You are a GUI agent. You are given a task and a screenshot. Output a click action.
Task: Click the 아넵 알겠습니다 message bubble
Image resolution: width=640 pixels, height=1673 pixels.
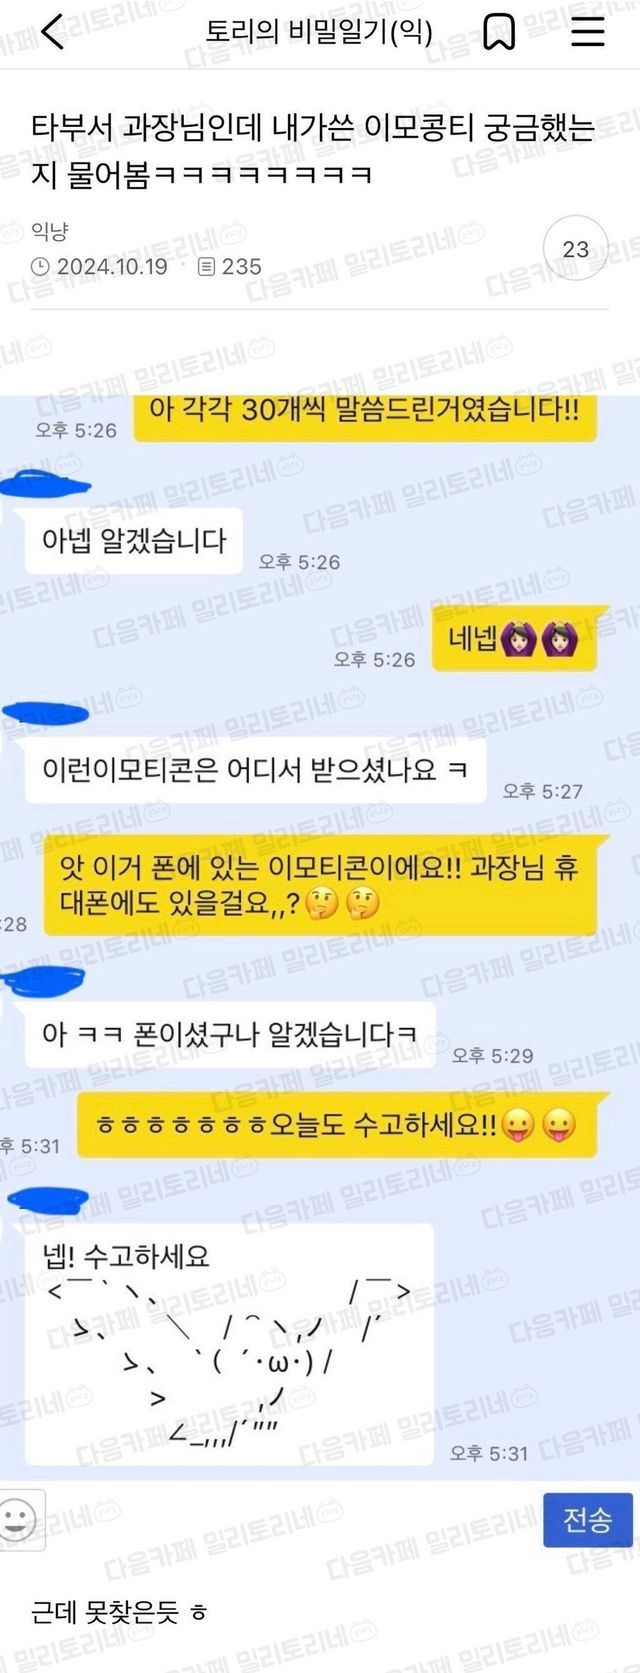point(134,541)
